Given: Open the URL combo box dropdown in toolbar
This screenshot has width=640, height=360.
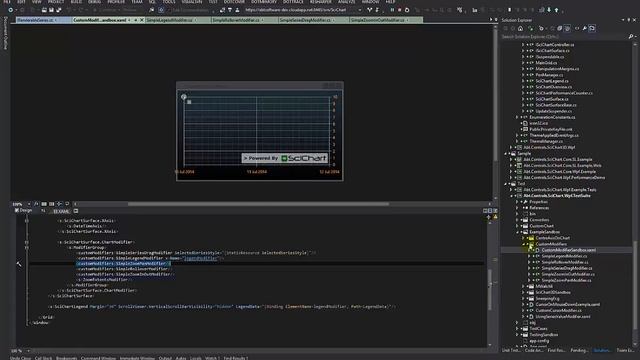Looking at the screenshot, I should click(359, 10).
